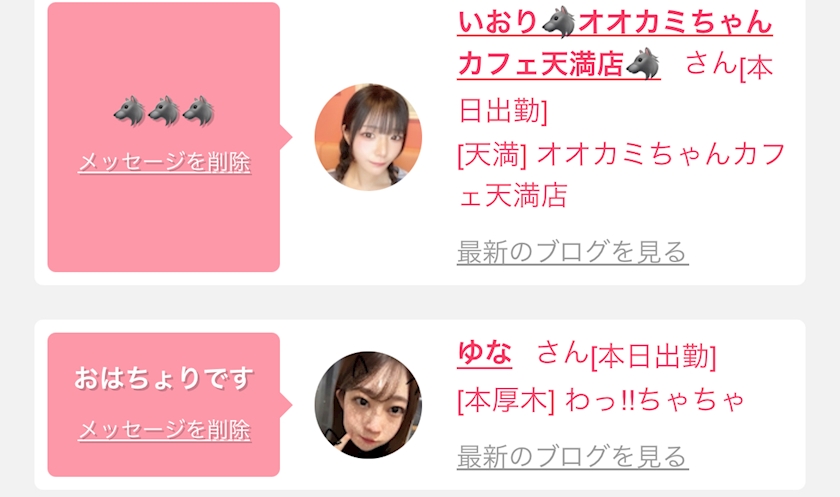Click the three wolf emojis in message

pos(164,111)
